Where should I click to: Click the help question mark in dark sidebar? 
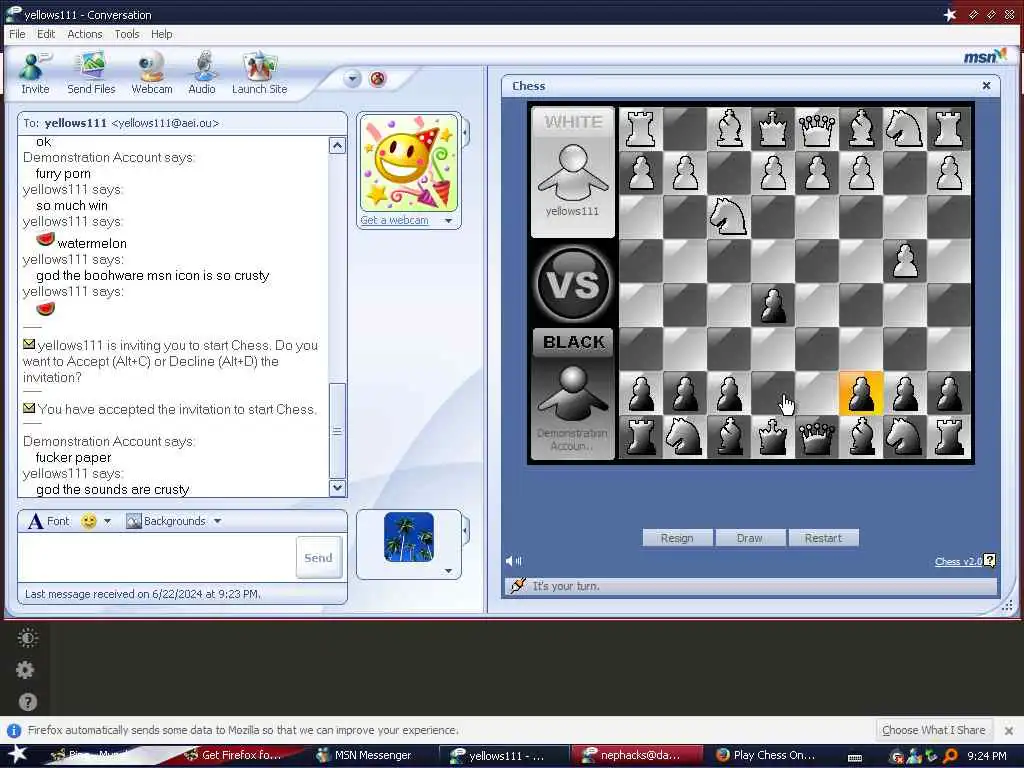point(27,702)
